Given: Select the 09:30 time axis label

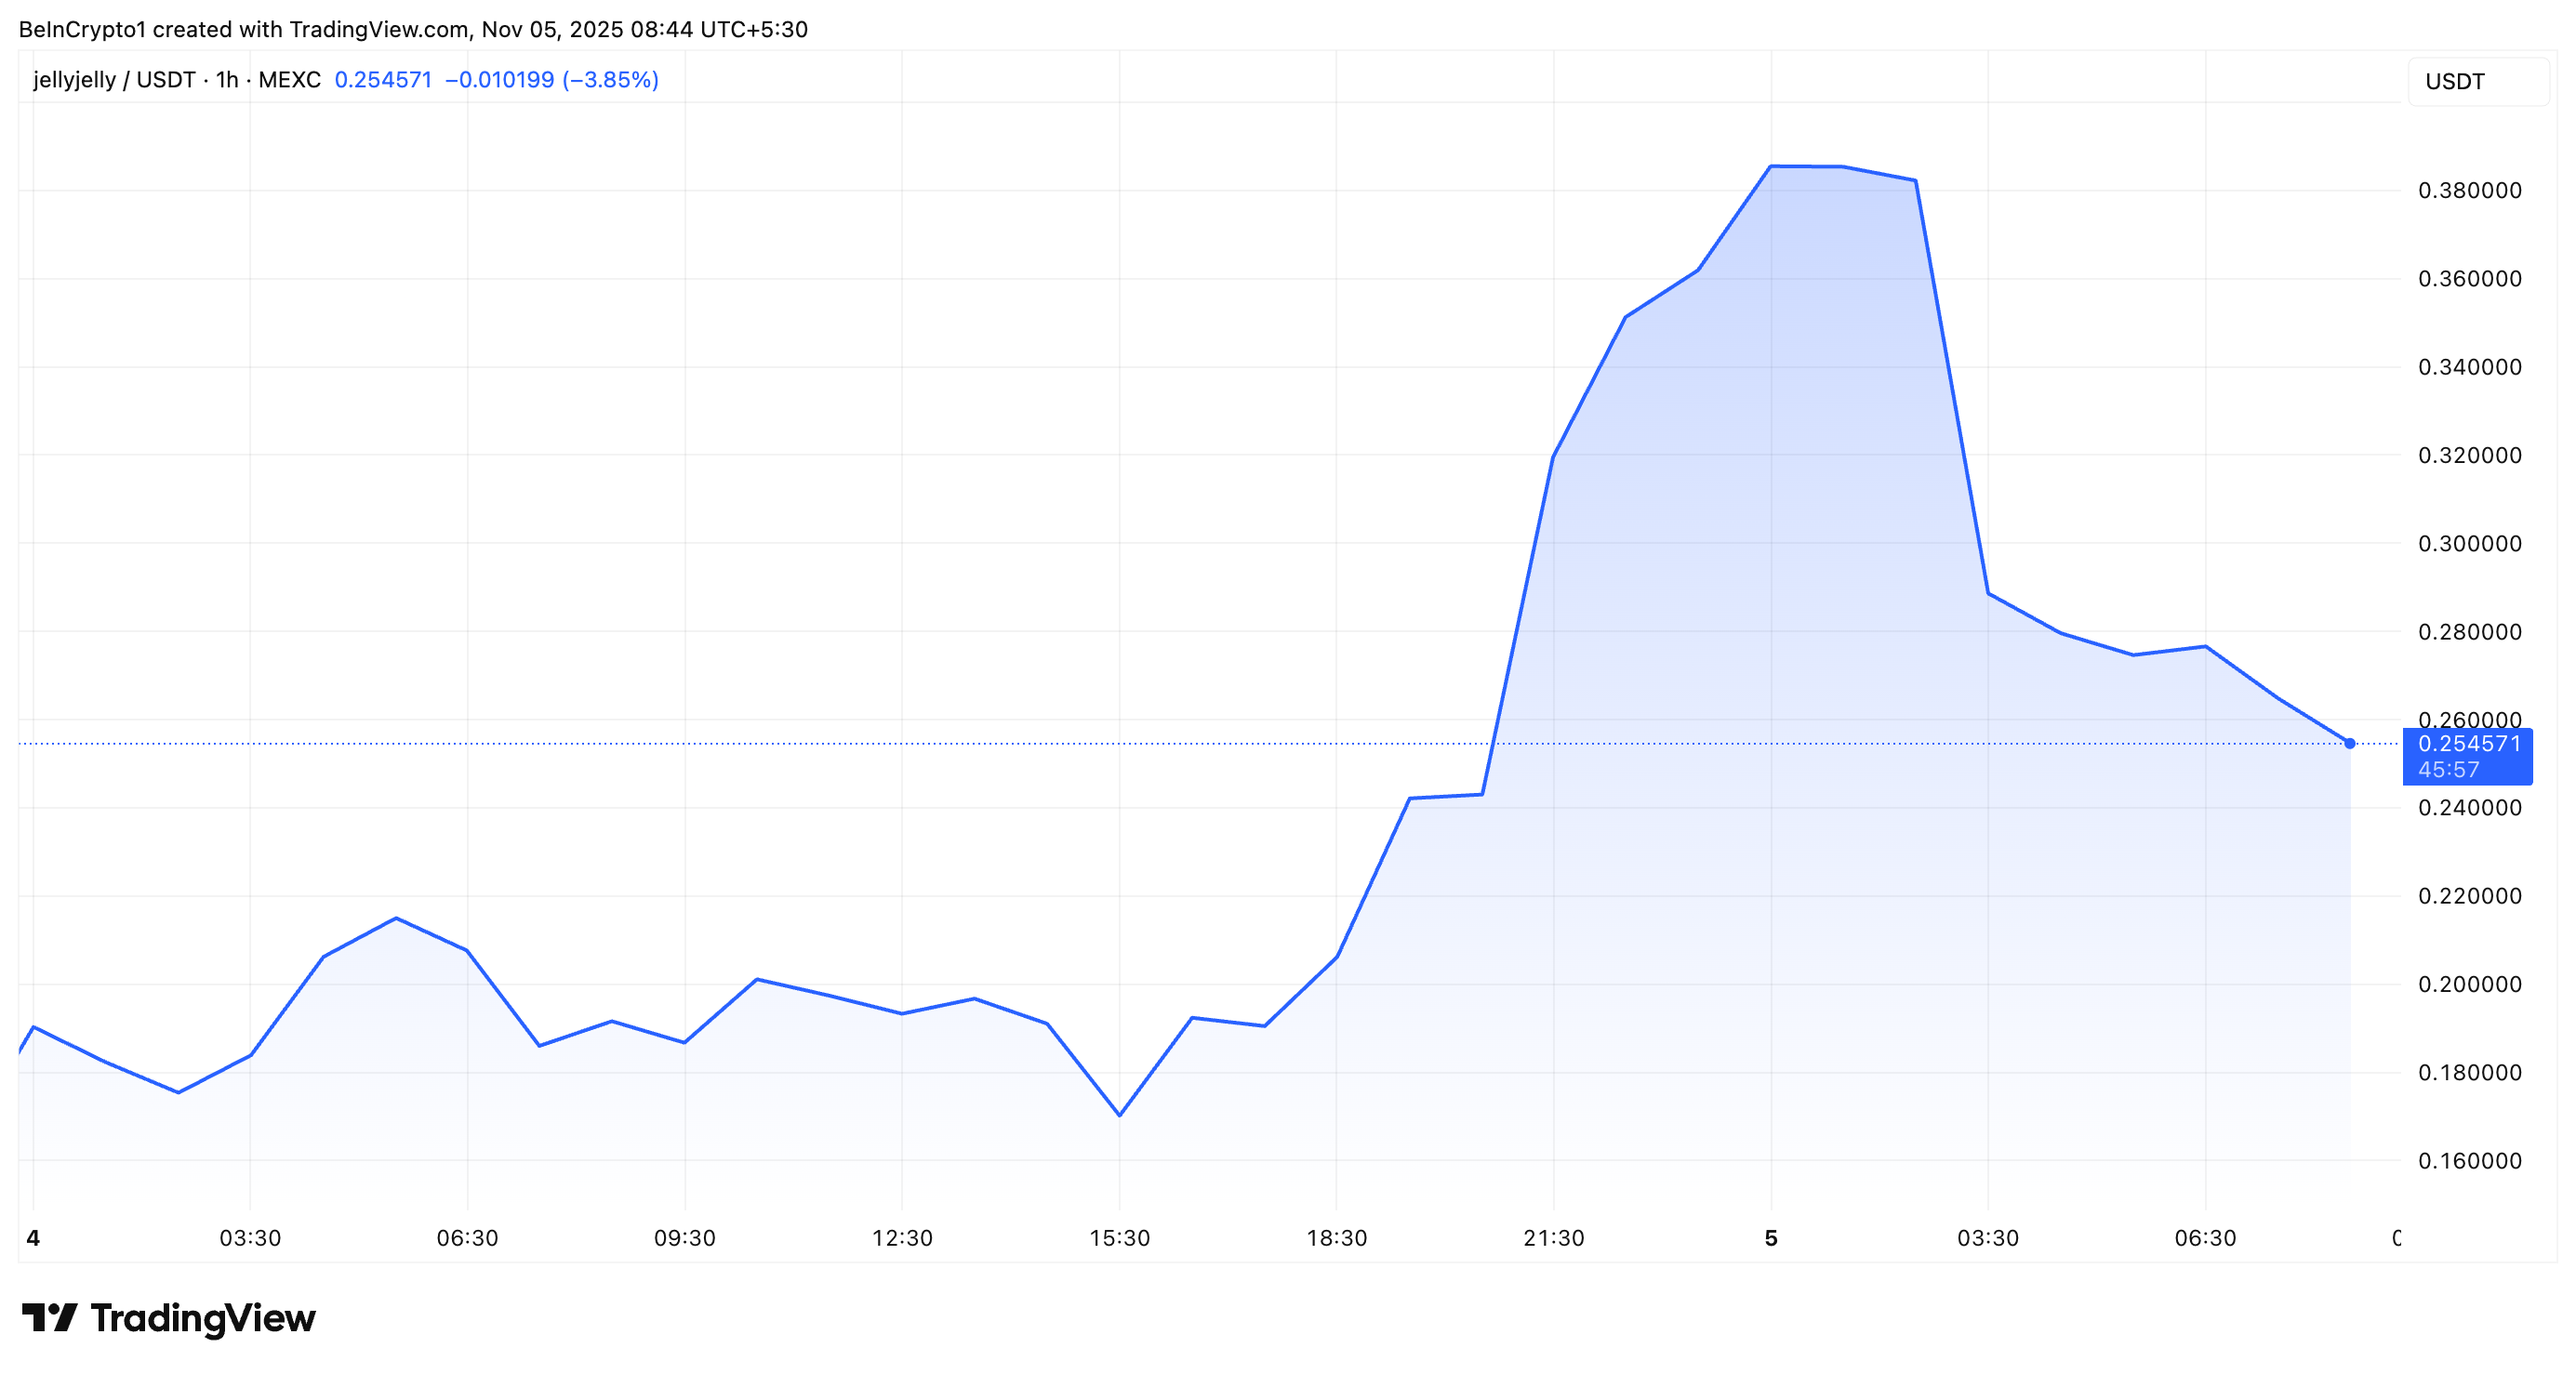Looking at the screenshot, I should [685, 1238].
